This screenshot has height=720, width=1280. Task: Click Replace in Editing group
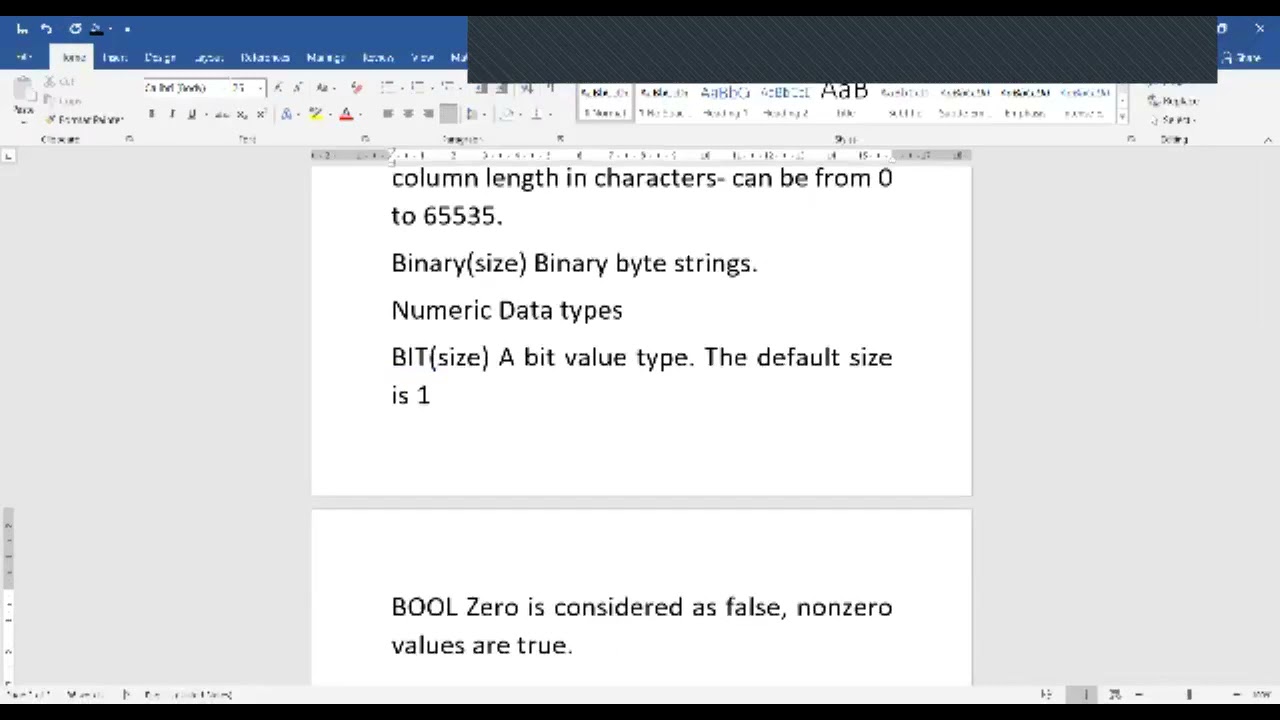tap(1174, 101)
